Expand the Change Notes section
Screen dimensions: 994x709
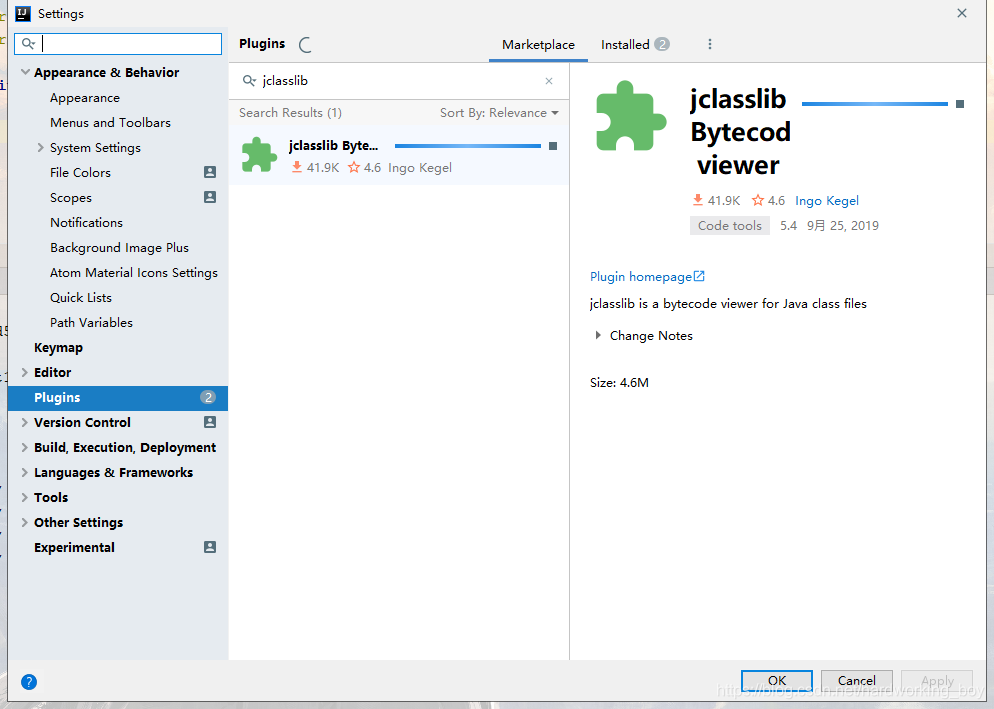597,335
